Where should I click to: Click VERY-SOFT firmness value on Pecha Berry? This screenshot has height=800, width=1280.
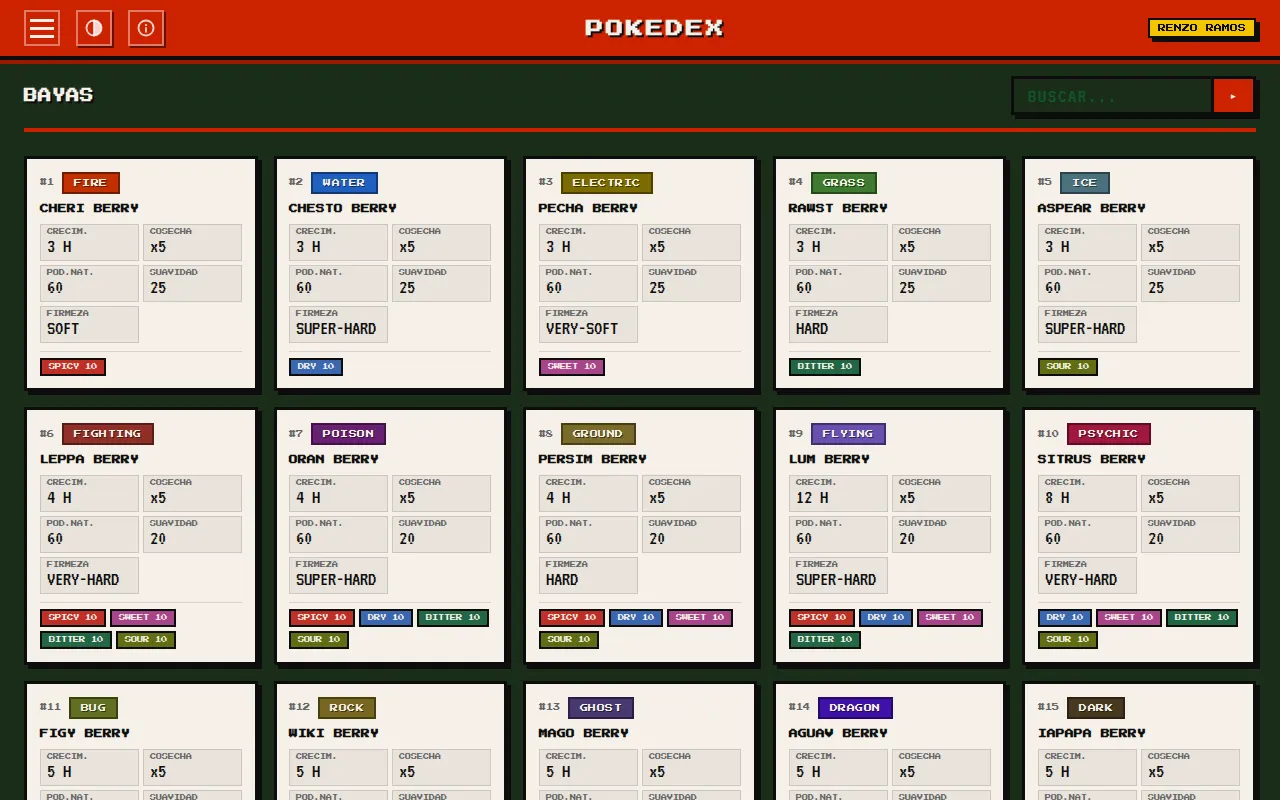[582, 329]
